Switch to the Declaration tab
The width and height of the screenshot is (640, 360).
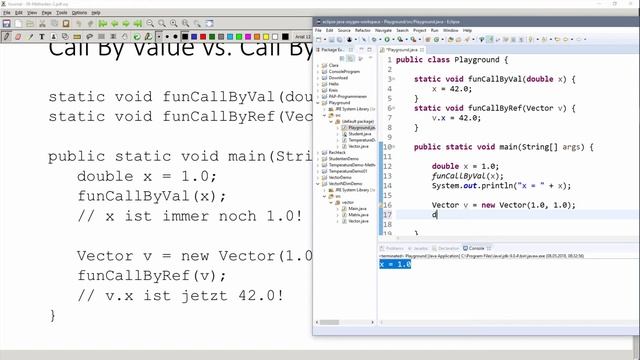click(446, 248)
